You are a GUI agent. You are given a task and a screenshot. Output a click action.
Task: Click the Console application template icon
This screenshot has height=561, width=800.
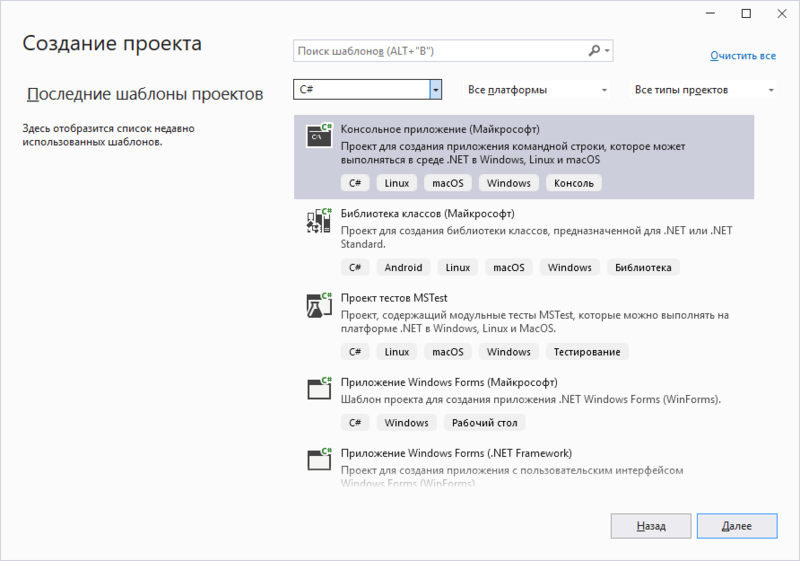[x=319, y=136]
